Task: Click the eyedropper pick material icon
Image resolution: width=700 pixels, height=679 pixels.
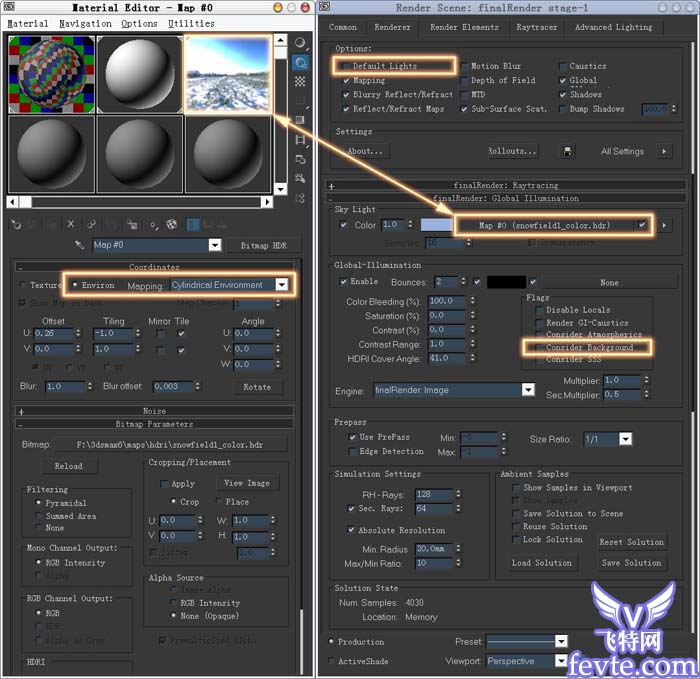Action: 81,245
